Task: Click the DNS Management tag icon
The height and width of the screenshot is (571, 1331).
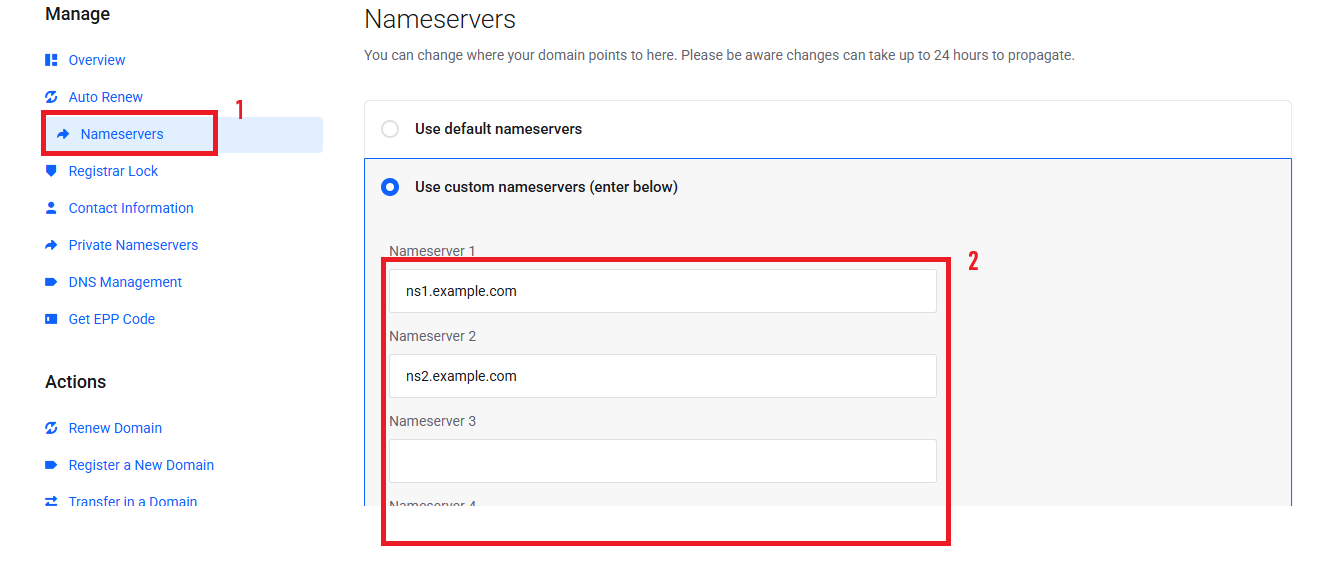Action: click(51, 282)
